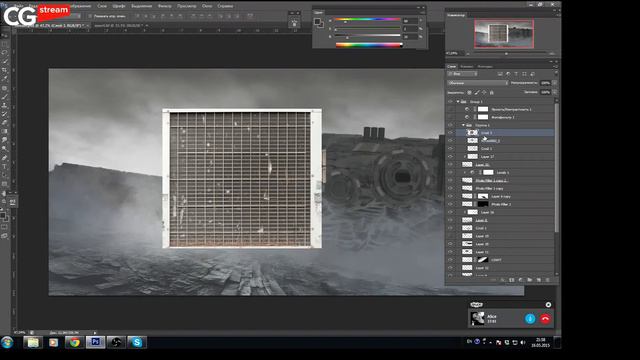This screenshot has width=640, height=360.
Task: Mute microphone in Skype call popup
Action: (530, 319)
